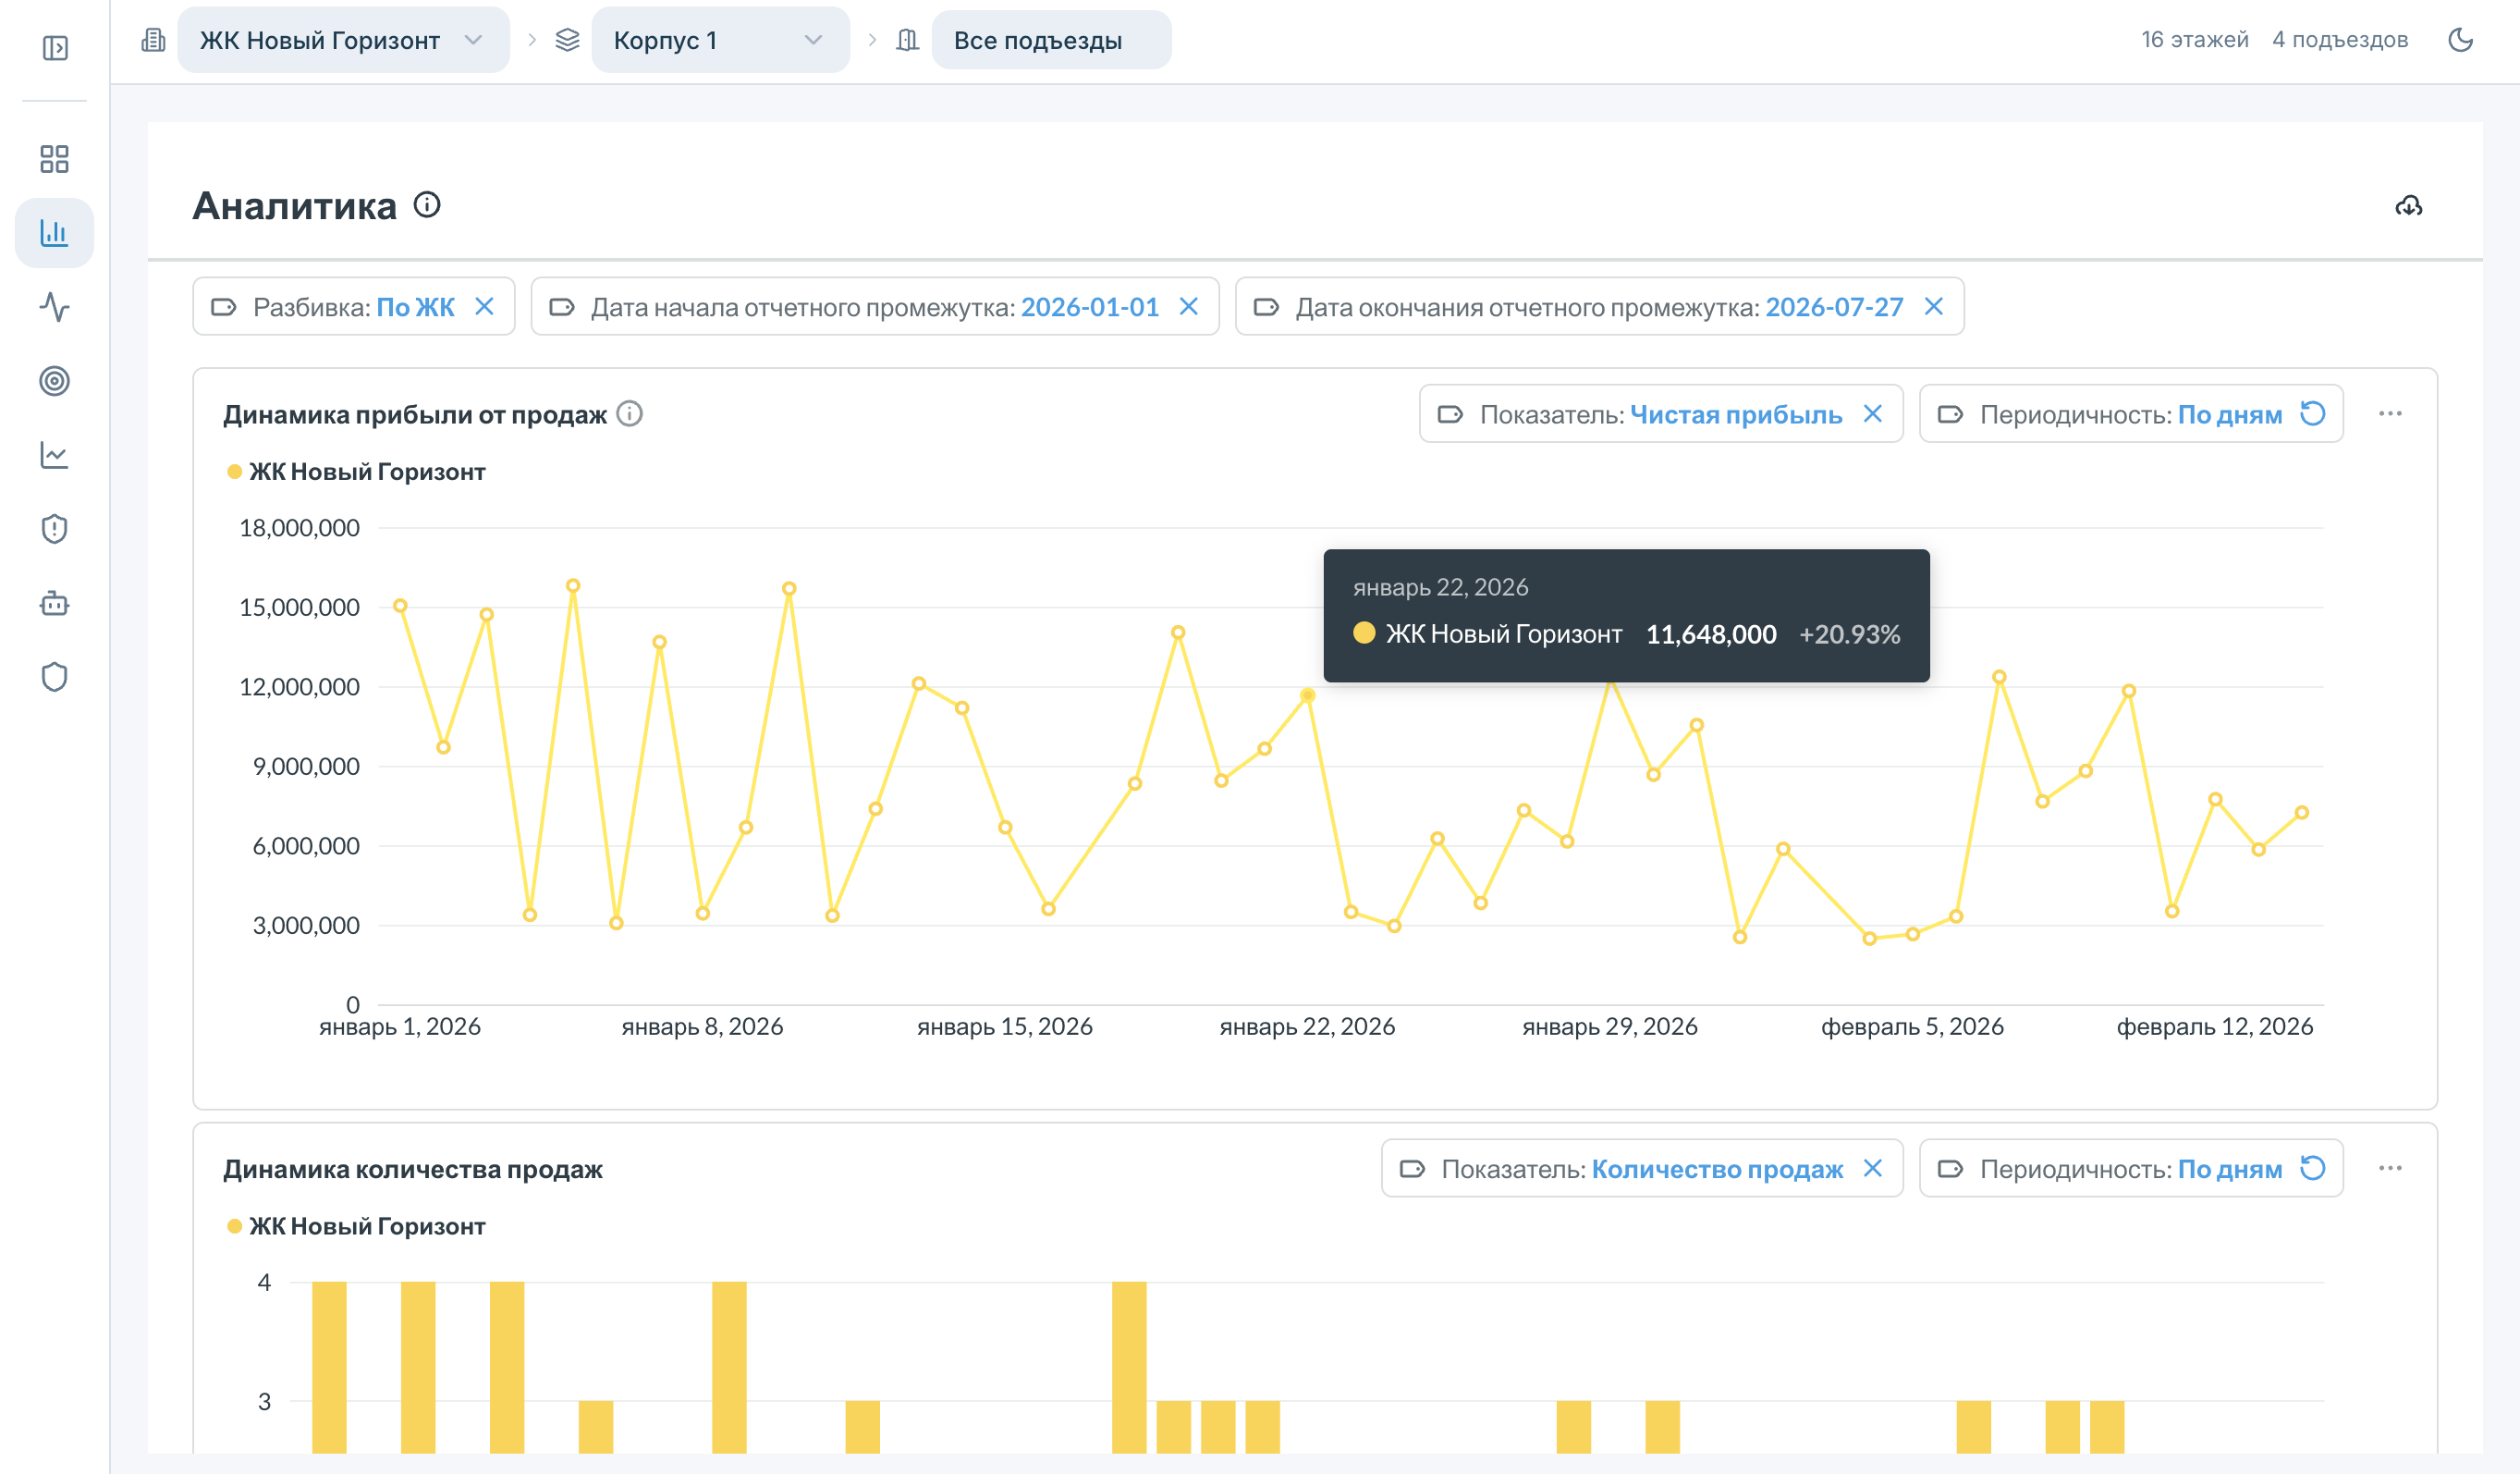This screenshot has height=1474, width=2520.
Task: Remove the Разбивка: По ЖК filter
Action: tap(484, 307)
